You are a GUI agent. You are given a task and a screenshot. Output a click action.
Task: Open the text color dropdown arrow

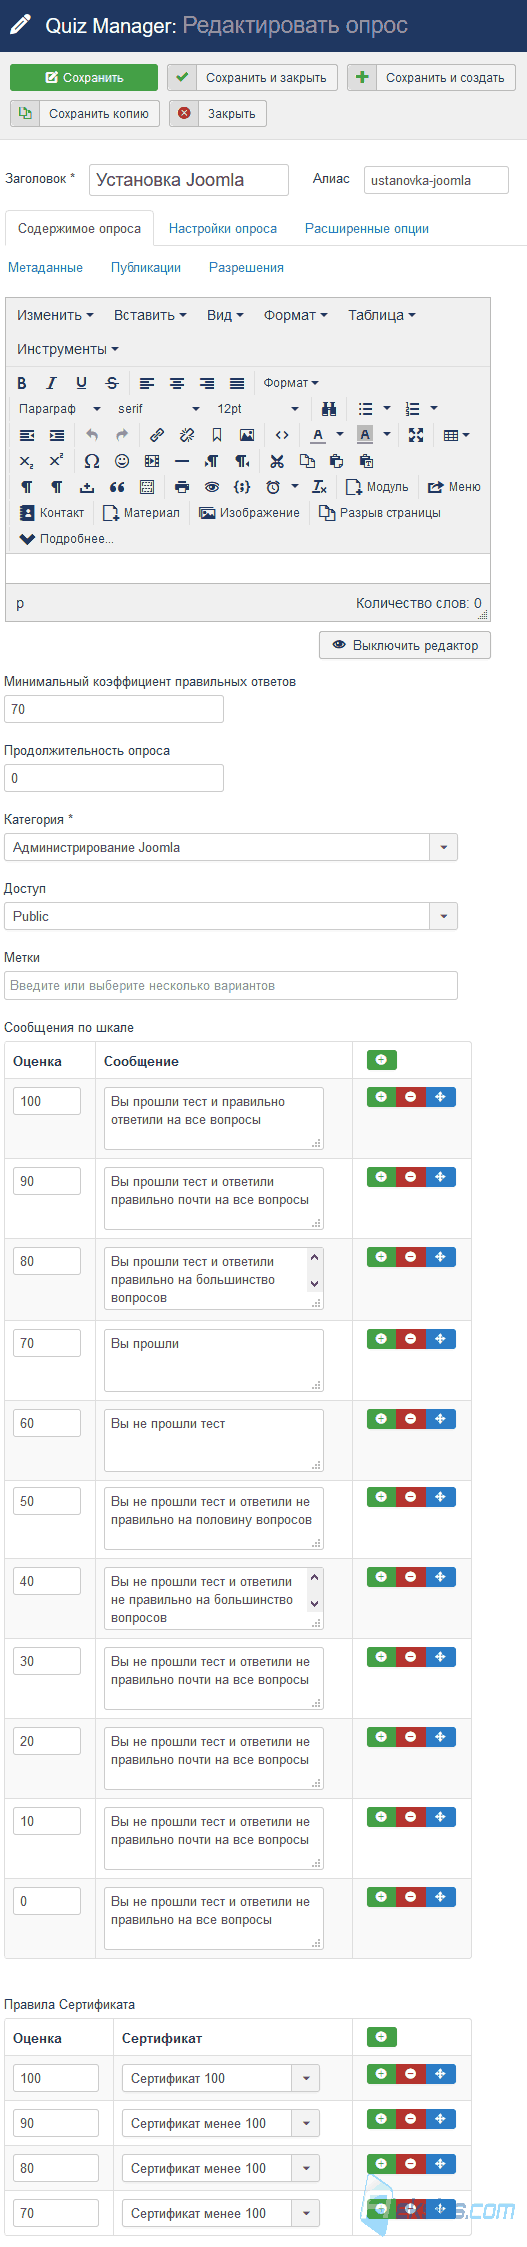(x=340, y=435)
